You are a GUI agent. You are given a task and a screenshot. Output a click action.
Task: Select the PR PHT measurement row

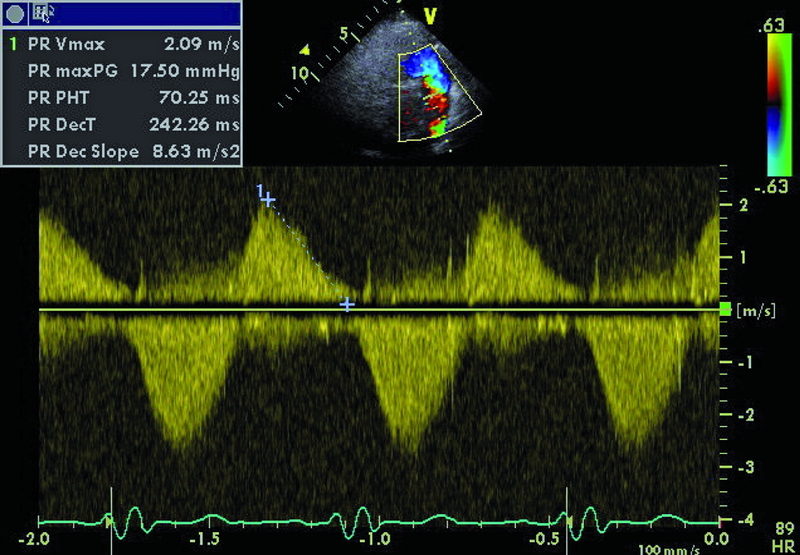coord(125,98)
